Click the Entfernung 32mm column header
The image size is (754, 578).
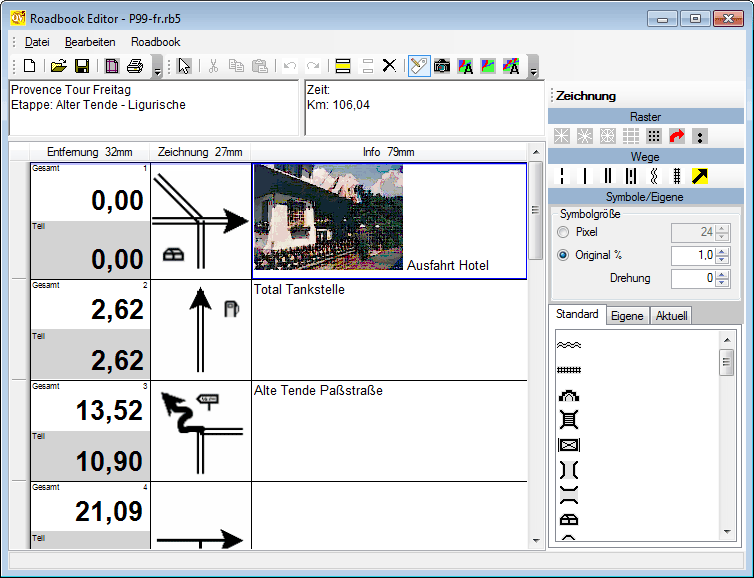pyautogui.click(x=90, y=152)
